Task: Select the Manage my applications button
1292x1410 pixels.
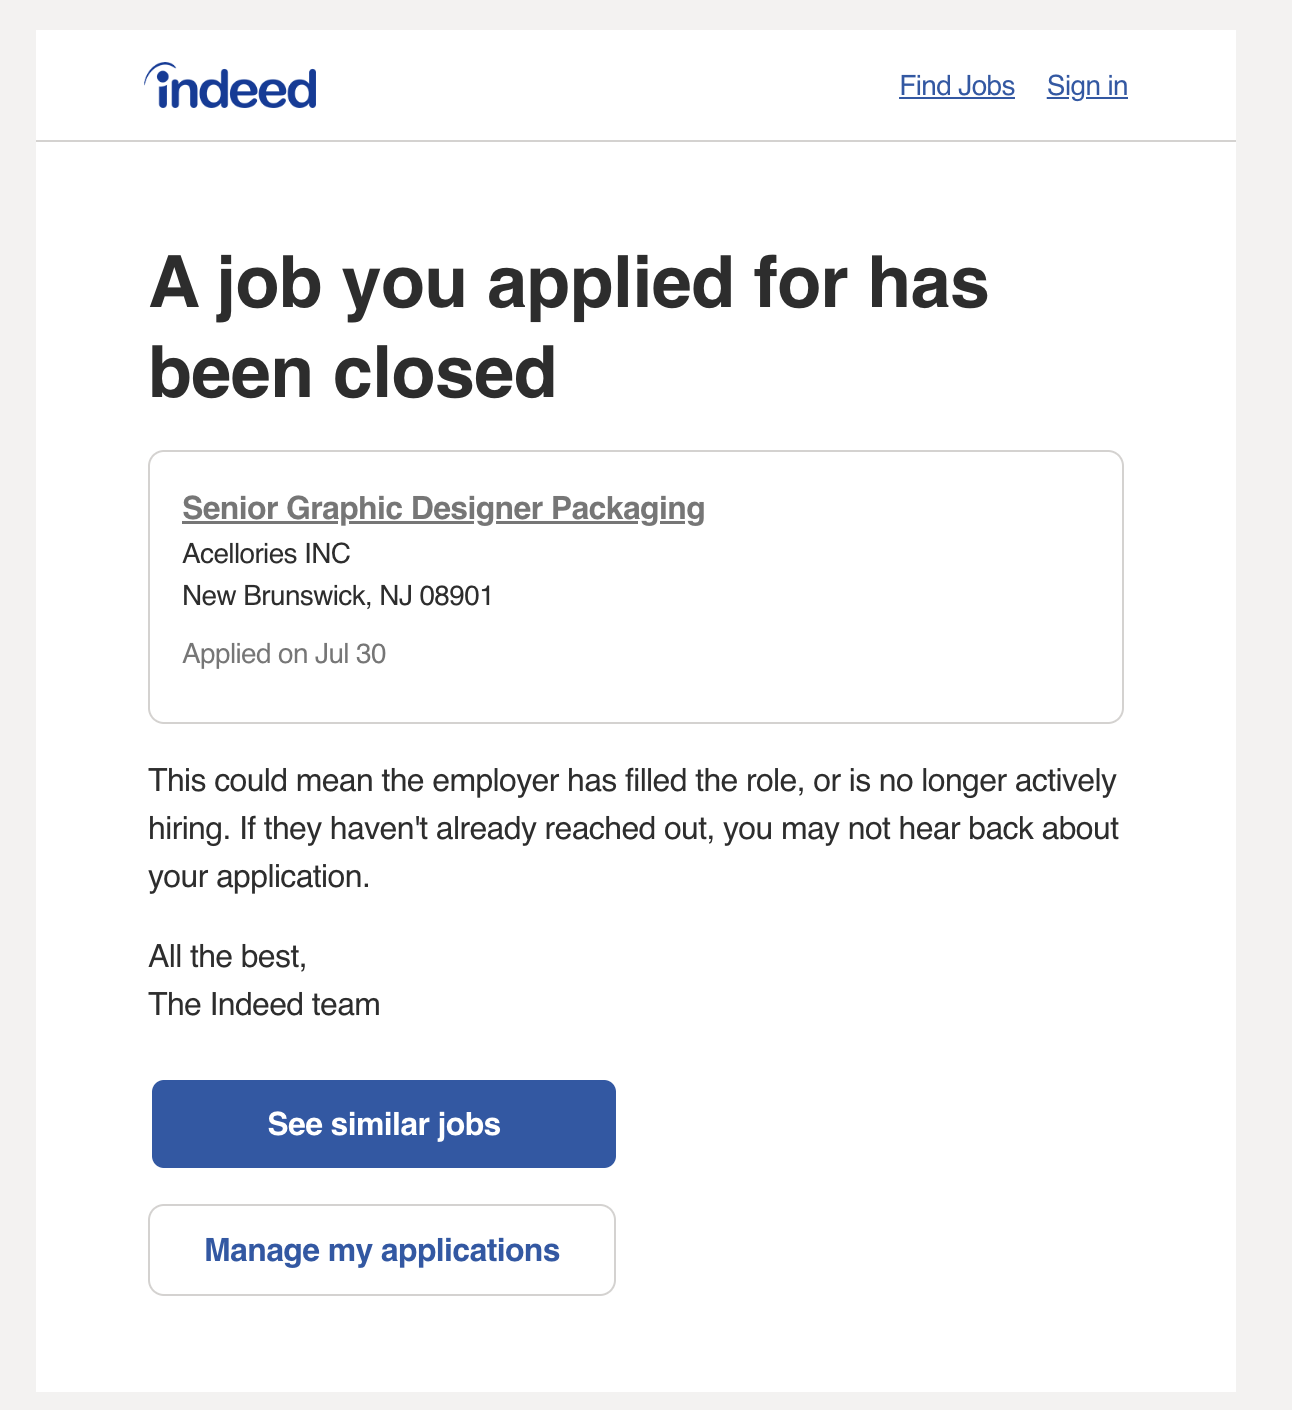Action: (x=382, y=1250)
